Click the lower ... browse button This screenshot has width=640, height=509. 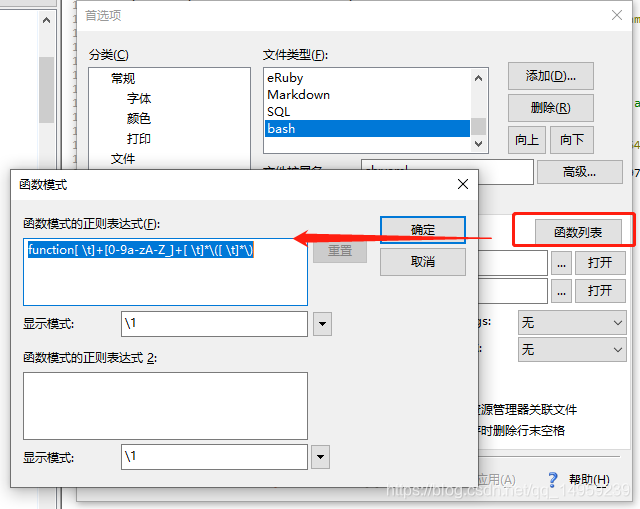click(x=561, y=291)
